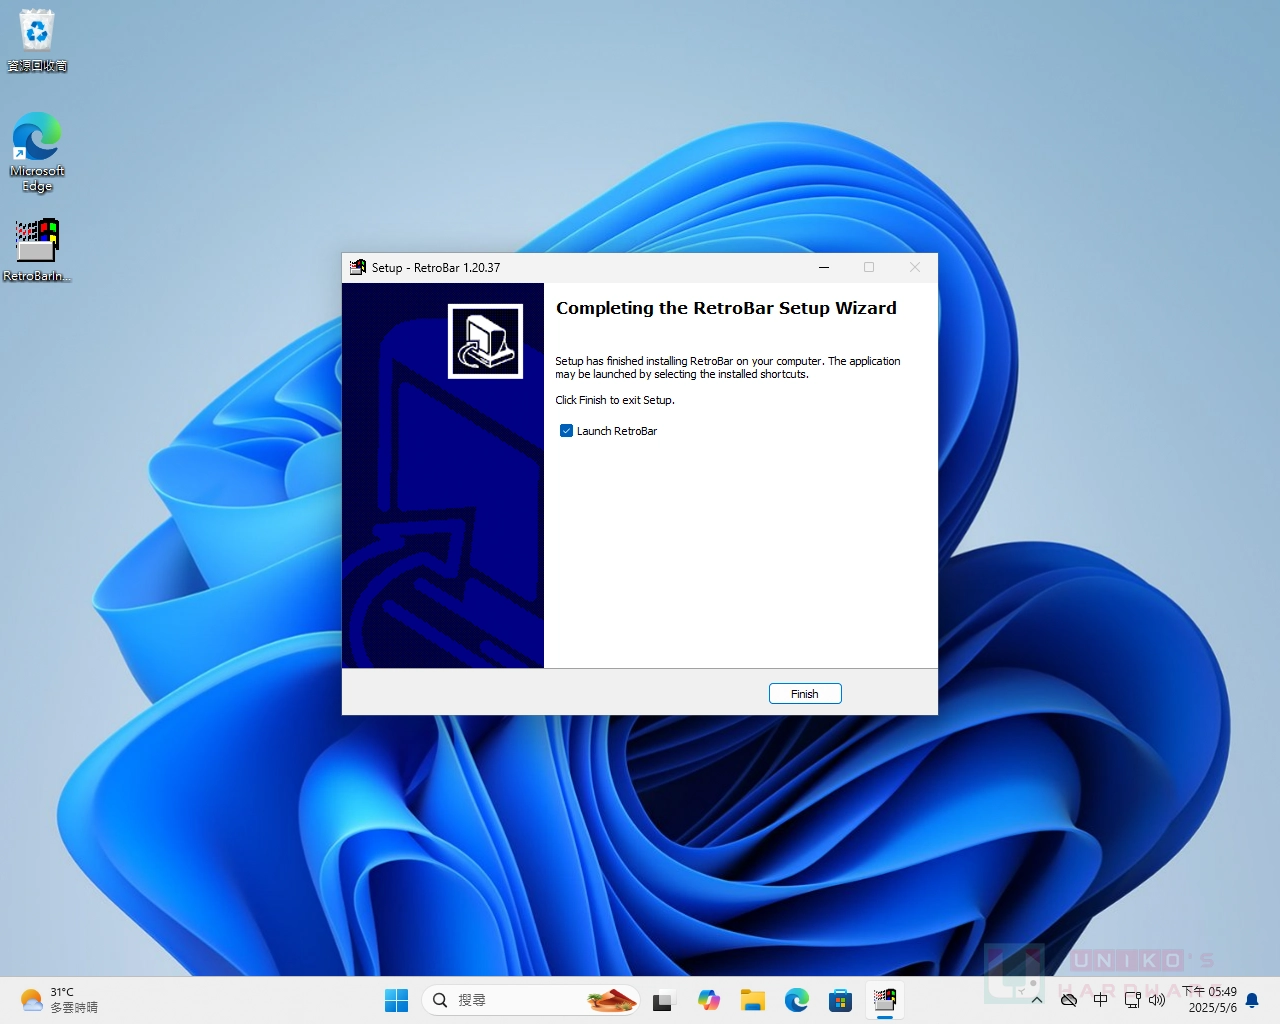This screenshot has height=1024, width=1280.
Task: Uncheck Launch RetroBar checkbox
Action: click(x=566, y=431)
